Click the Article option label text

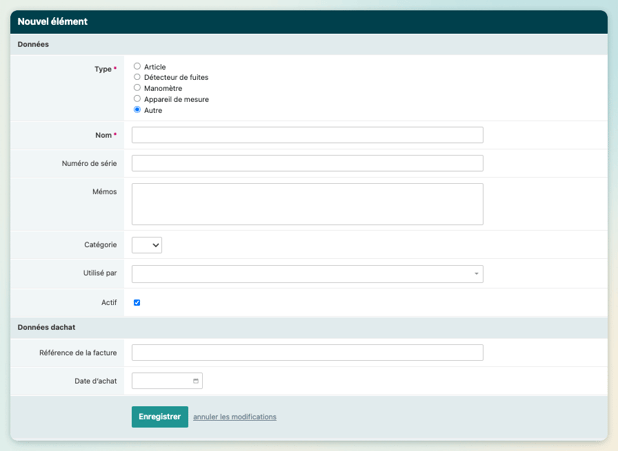pyautogui.click(x=155, y=67)
